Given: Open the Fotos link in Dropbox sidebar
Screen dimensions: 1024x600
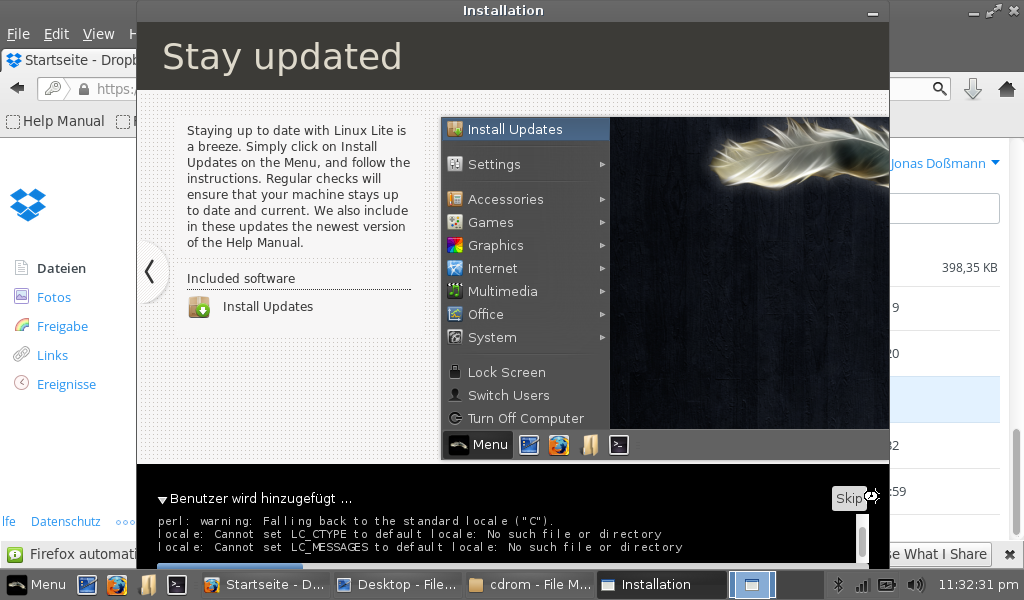Looking at the screenshot, I should tap(54, 297).
